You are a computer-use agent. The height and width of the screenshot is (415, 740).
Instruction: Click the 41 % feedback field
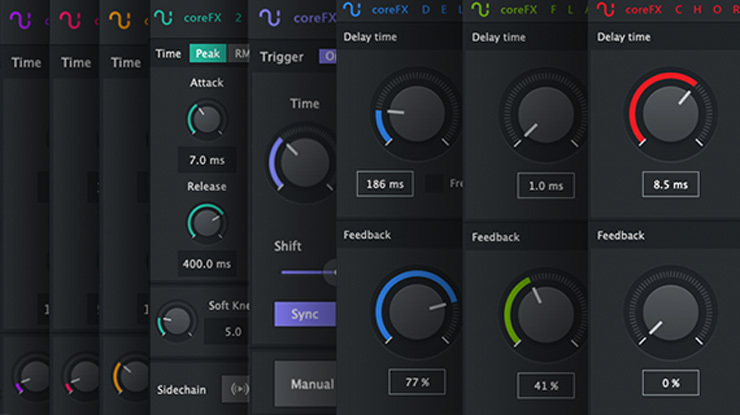click(546, 385)
